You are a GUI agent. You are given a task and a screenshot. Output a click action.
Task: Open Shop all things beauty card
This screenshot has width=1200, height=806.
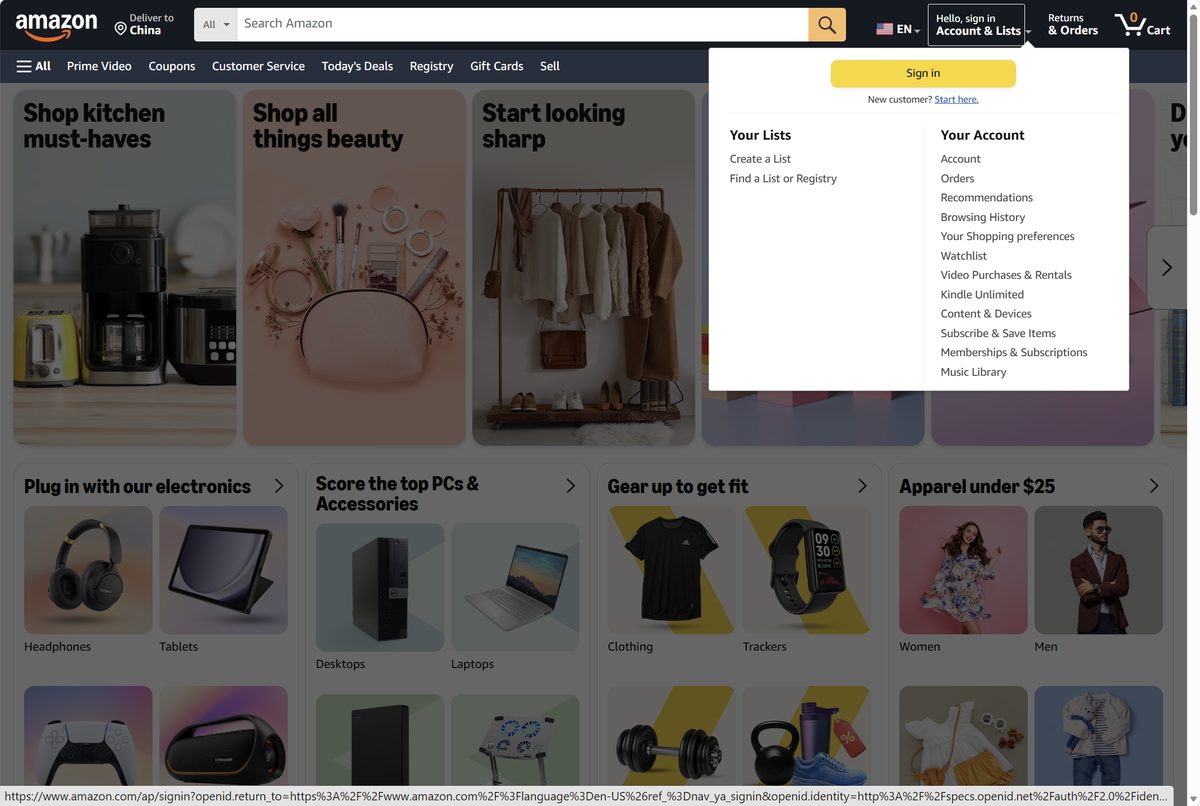354,268
